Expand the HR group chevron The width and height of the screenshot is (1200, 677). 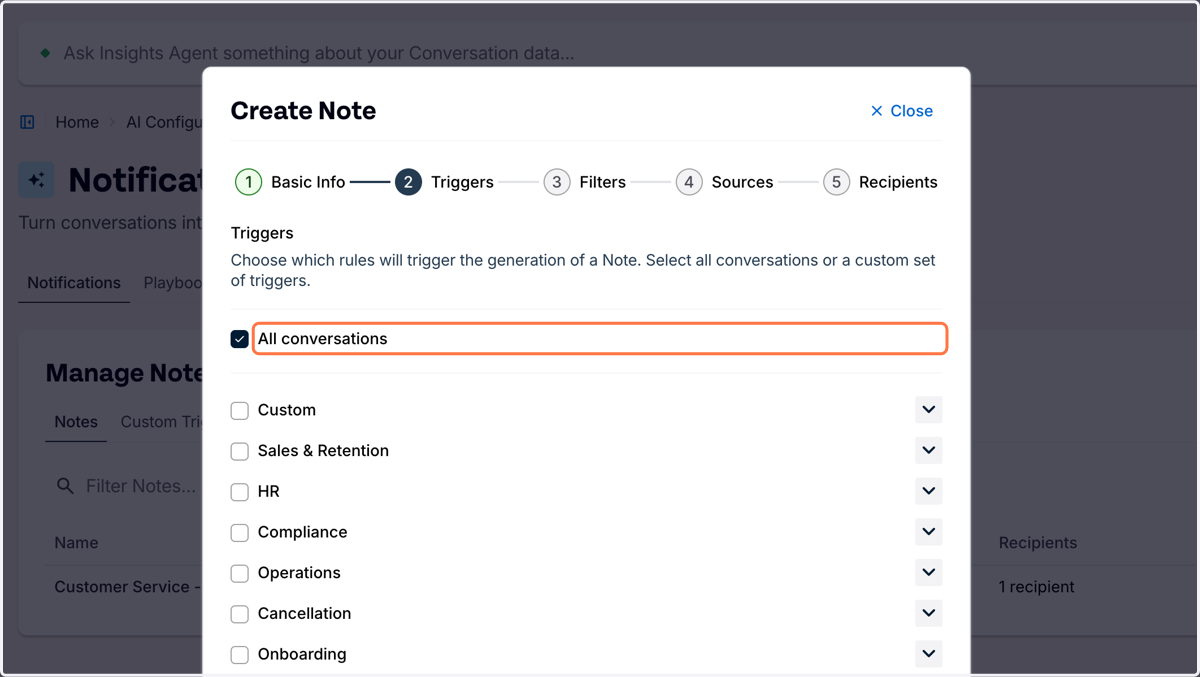click(x=929, y=491)
